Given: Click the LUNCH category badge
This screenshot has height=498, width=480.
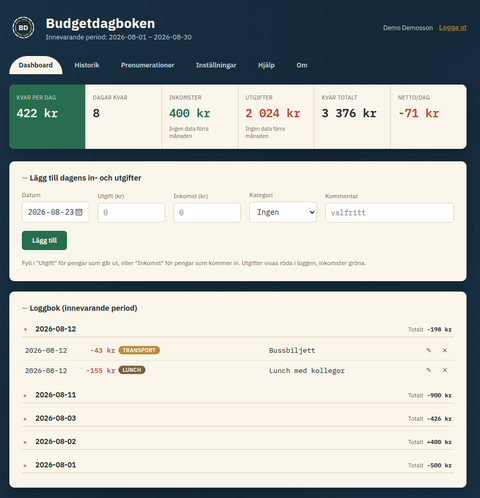Looking at the screenshot, I should [132, 370].
